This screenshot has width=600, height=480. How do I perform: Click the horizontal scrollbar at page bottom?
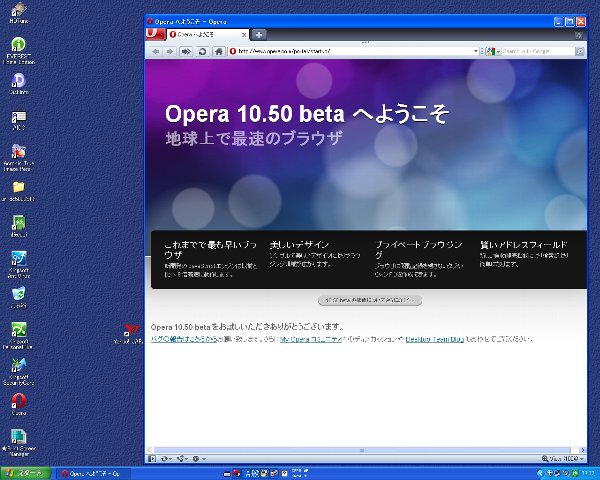(365, 449)
